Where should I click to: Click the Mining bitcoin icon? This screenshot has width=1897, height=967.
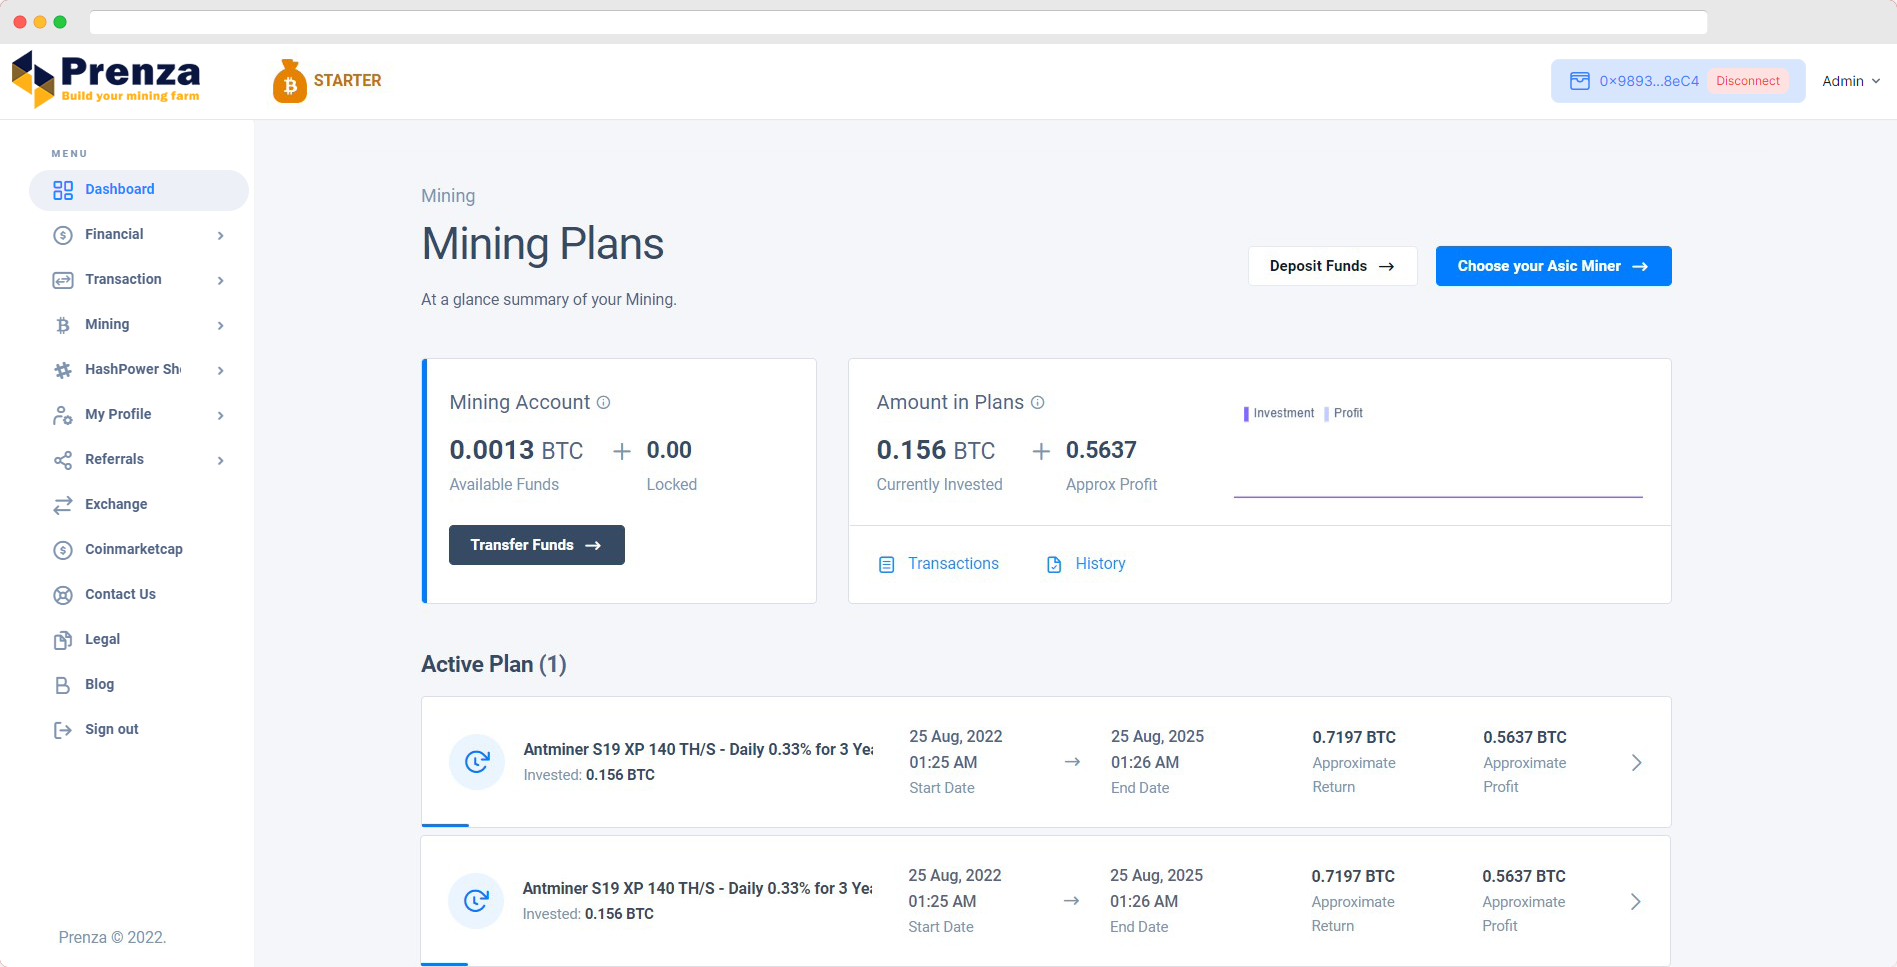coord(62,324)
